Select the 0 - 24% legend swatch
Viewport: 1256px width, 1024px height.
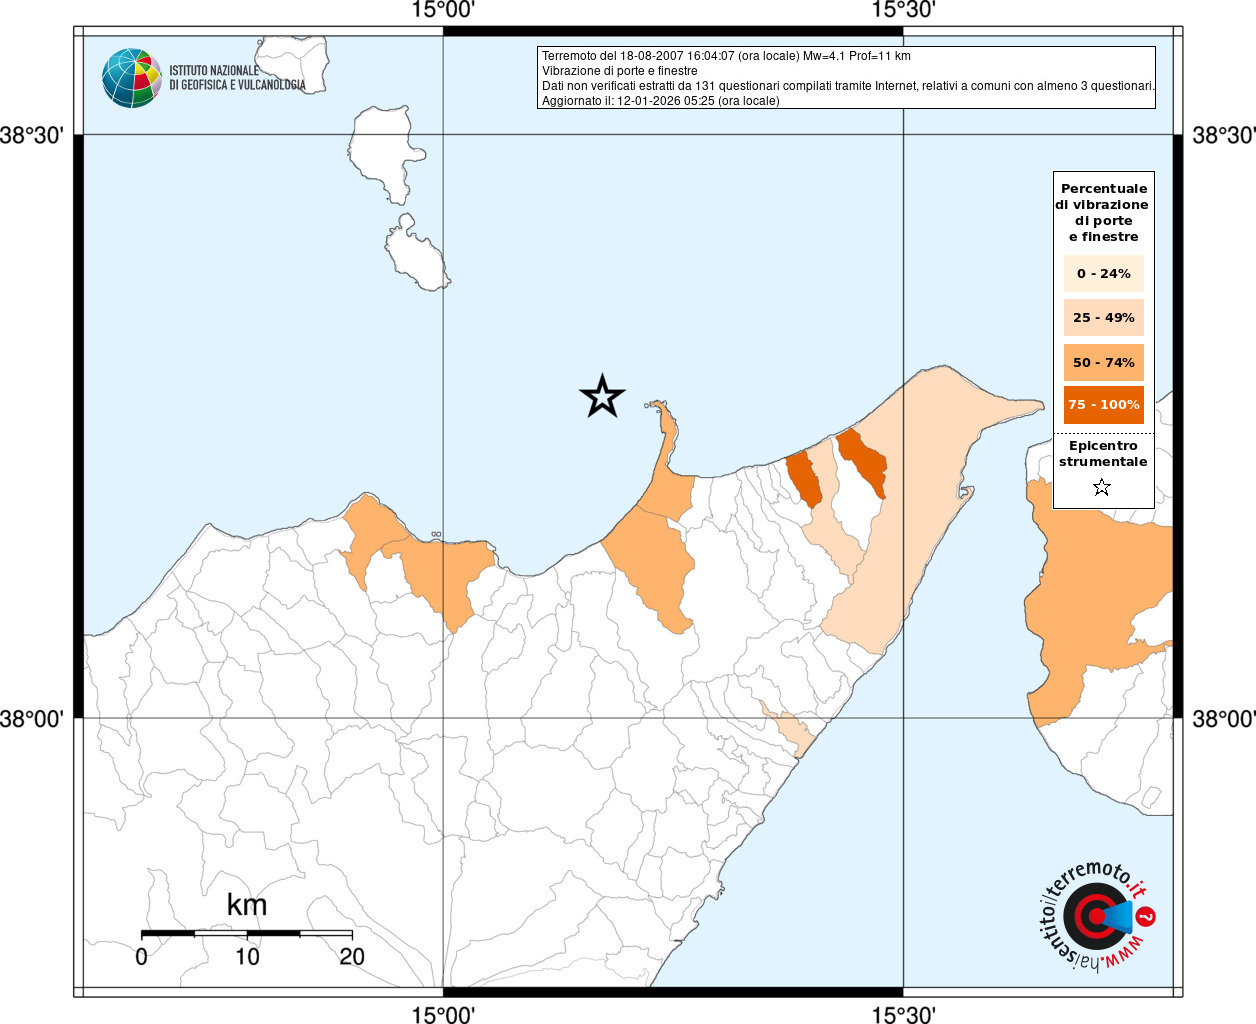pyautogui.click(x=1103, y=273)
